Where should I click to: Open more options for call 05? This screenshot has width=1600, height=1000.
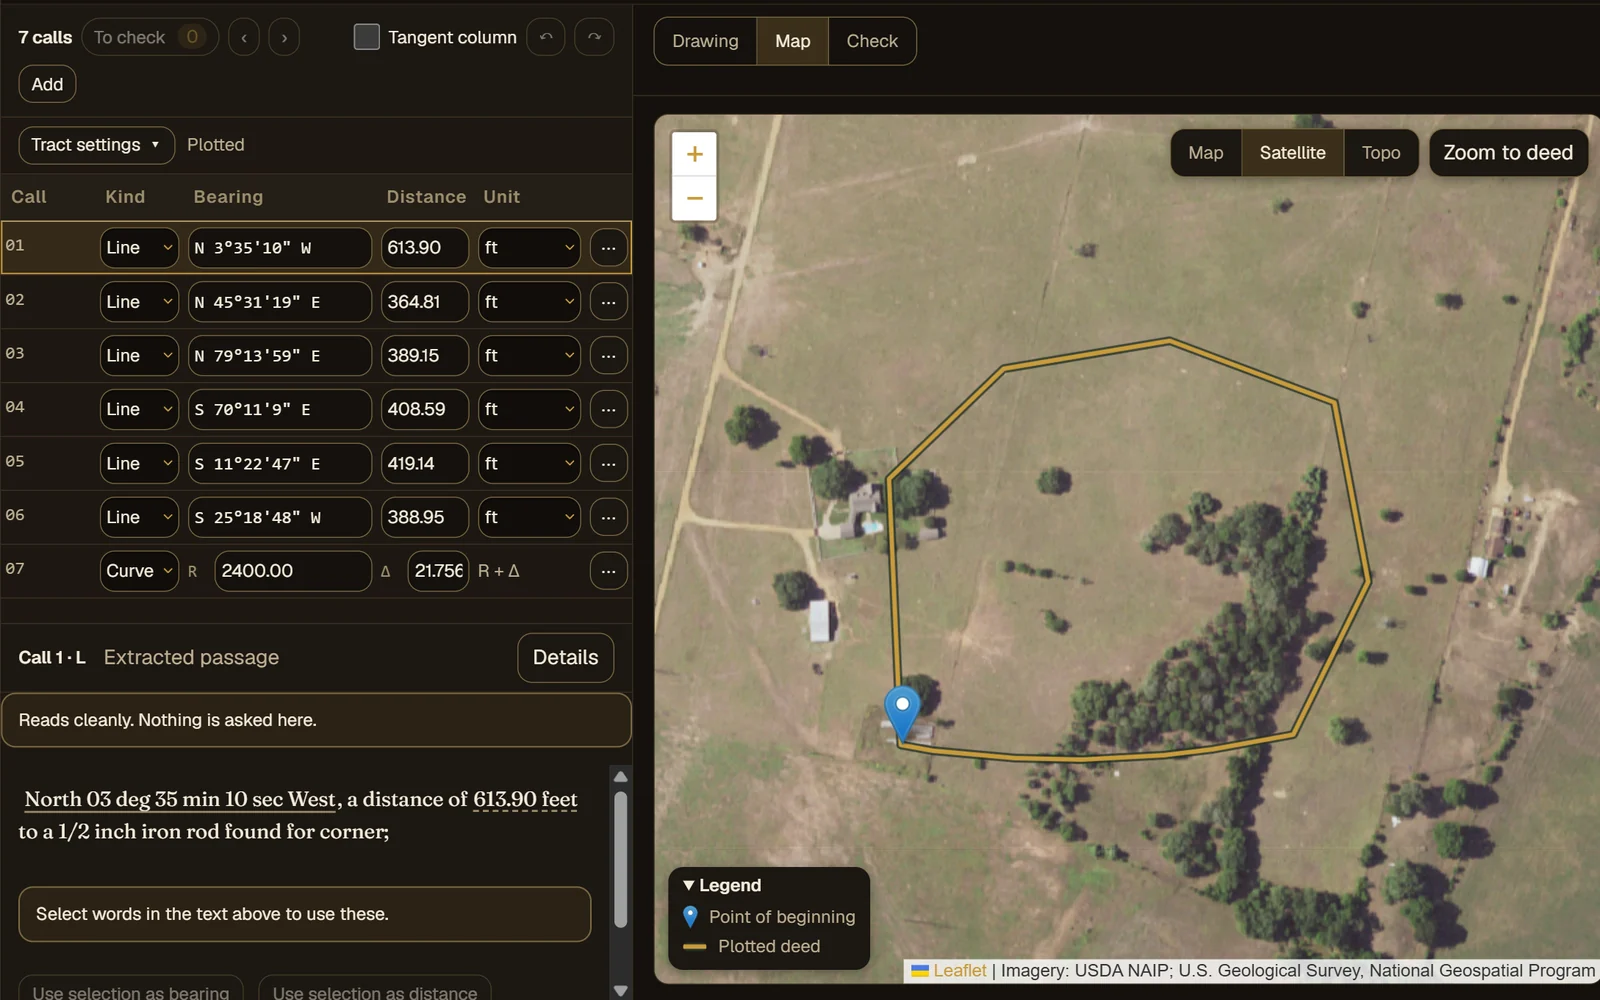click(608, 464)
